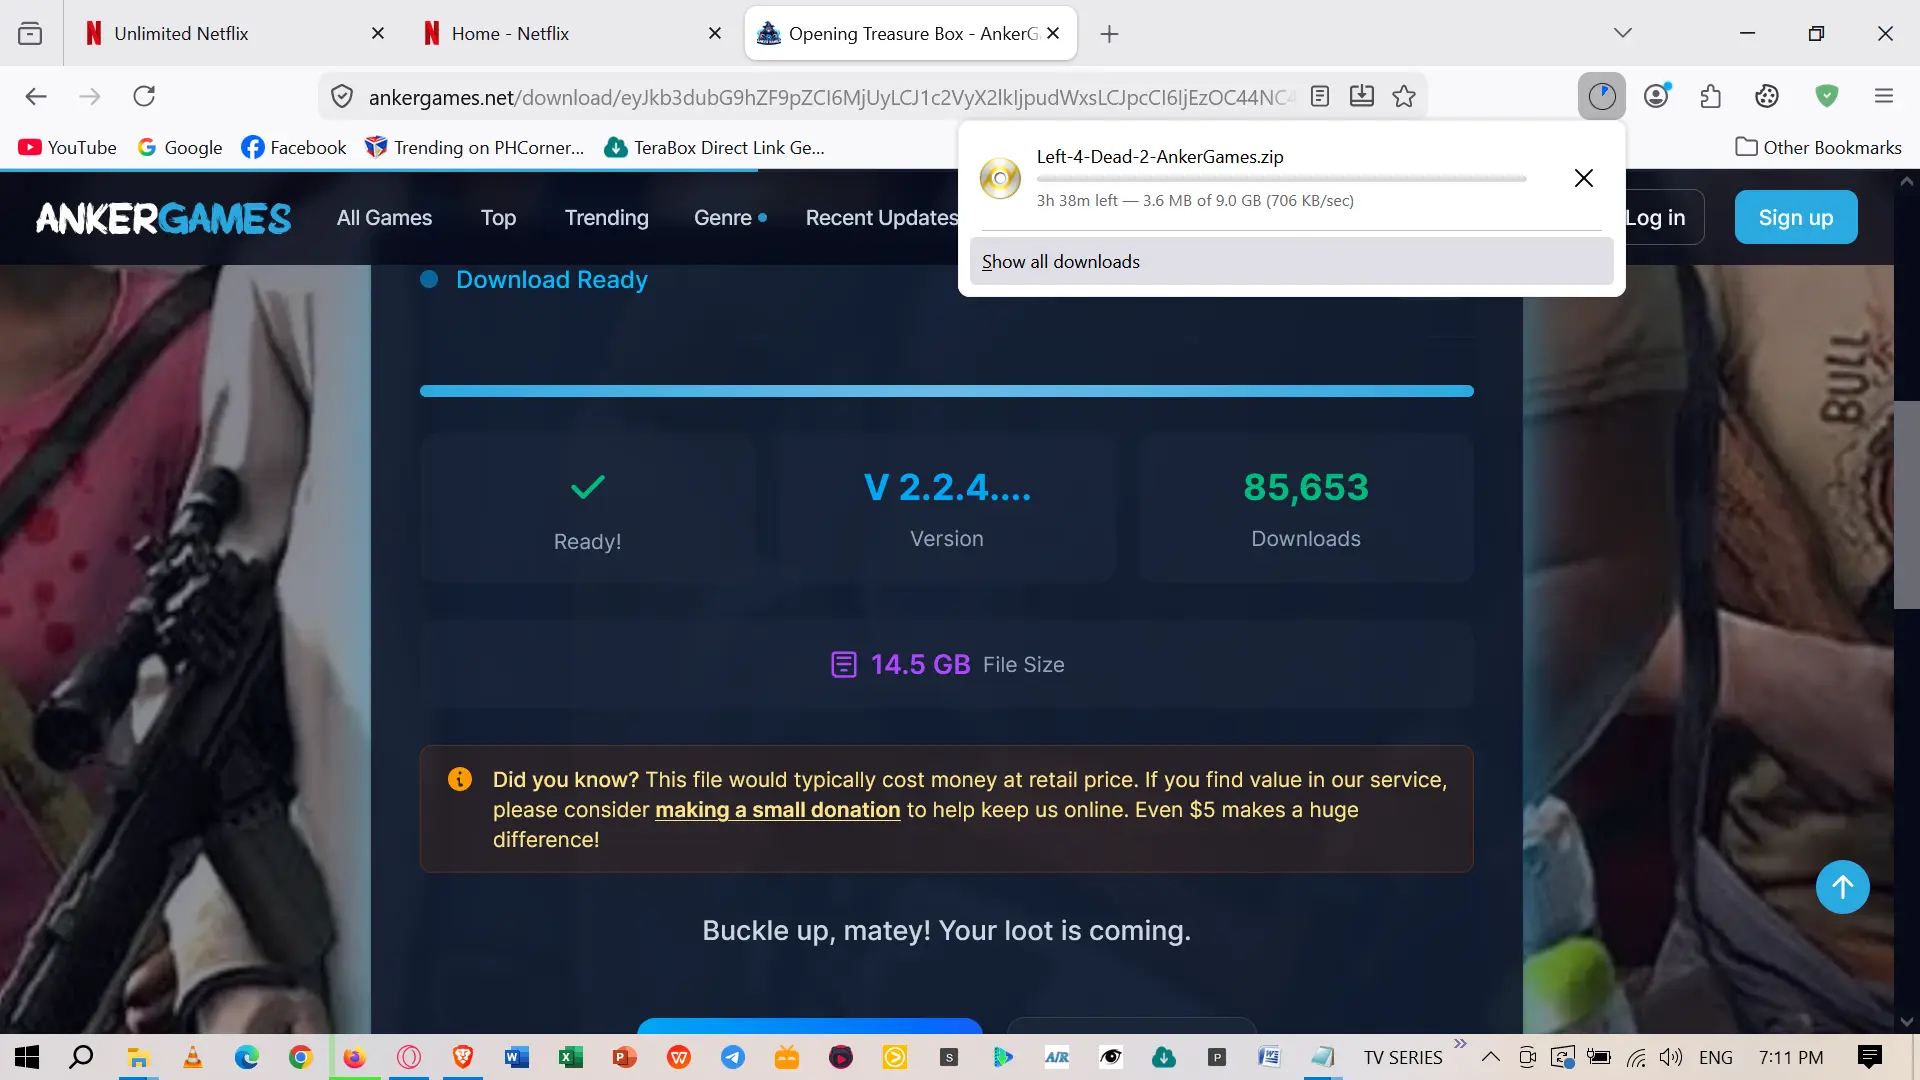This screenshot has width=1920, height=1080.
Task: Expand the Genre menu
Action: (730, 218)
